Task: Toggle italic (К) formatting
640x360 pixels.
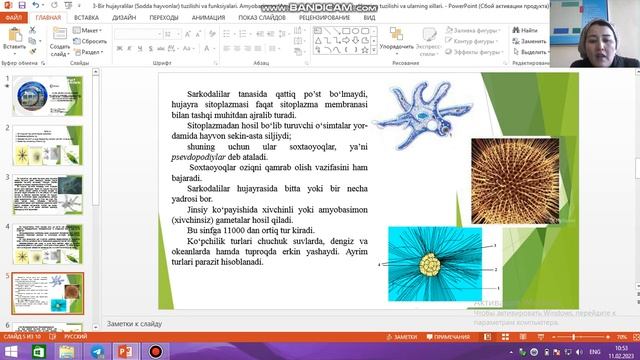Action: click(x=130, y=49)
